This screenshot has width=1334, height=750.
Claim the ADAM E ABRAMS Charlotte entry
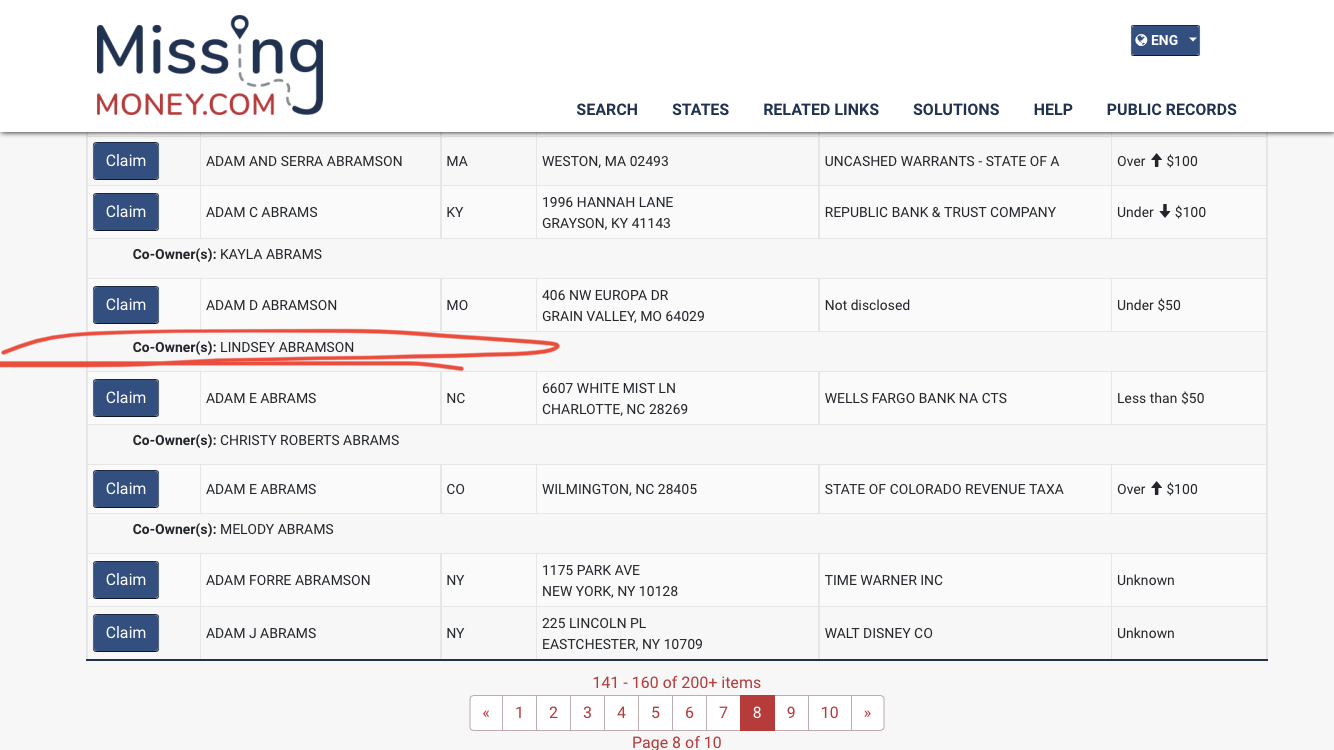[126, 398]
